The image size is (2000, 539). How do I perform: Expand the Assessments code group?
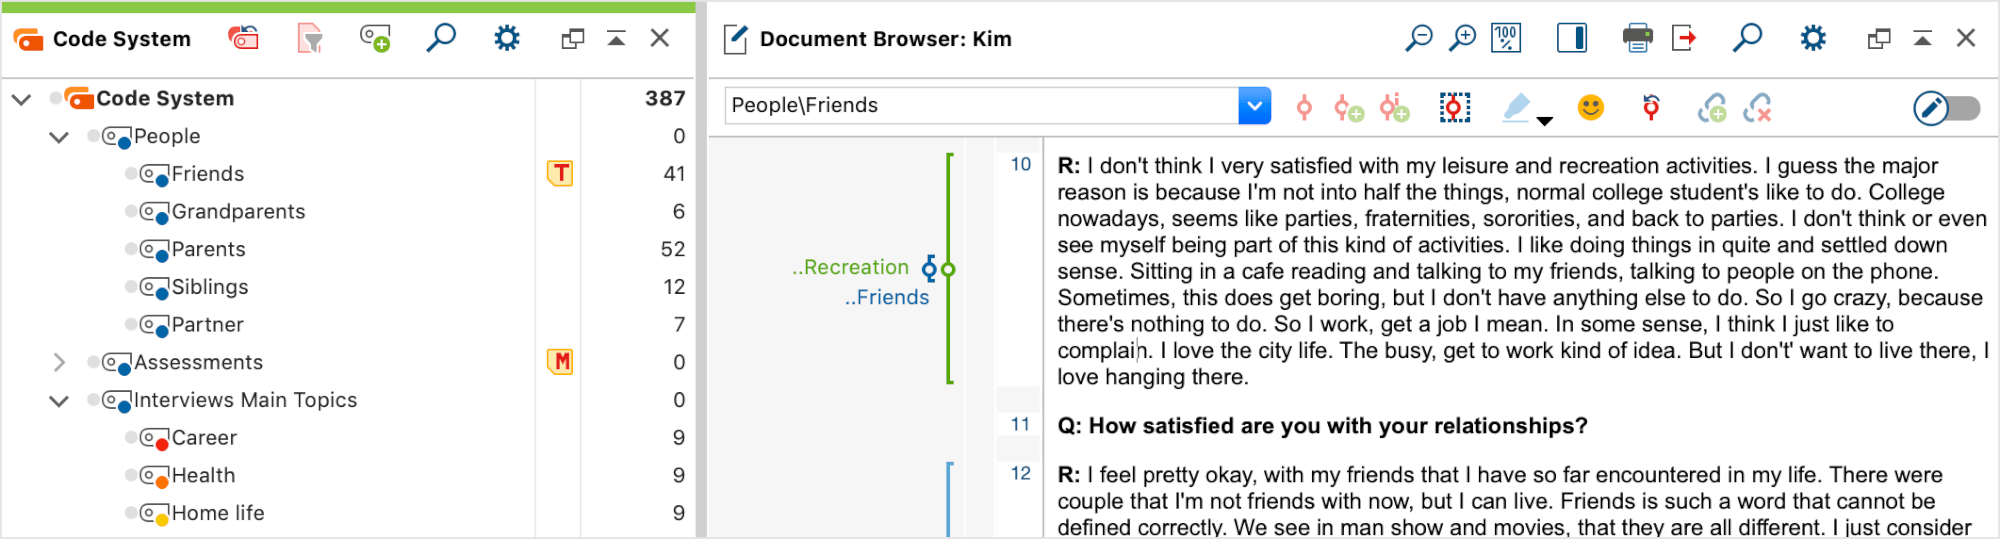(x=59, y=362)
